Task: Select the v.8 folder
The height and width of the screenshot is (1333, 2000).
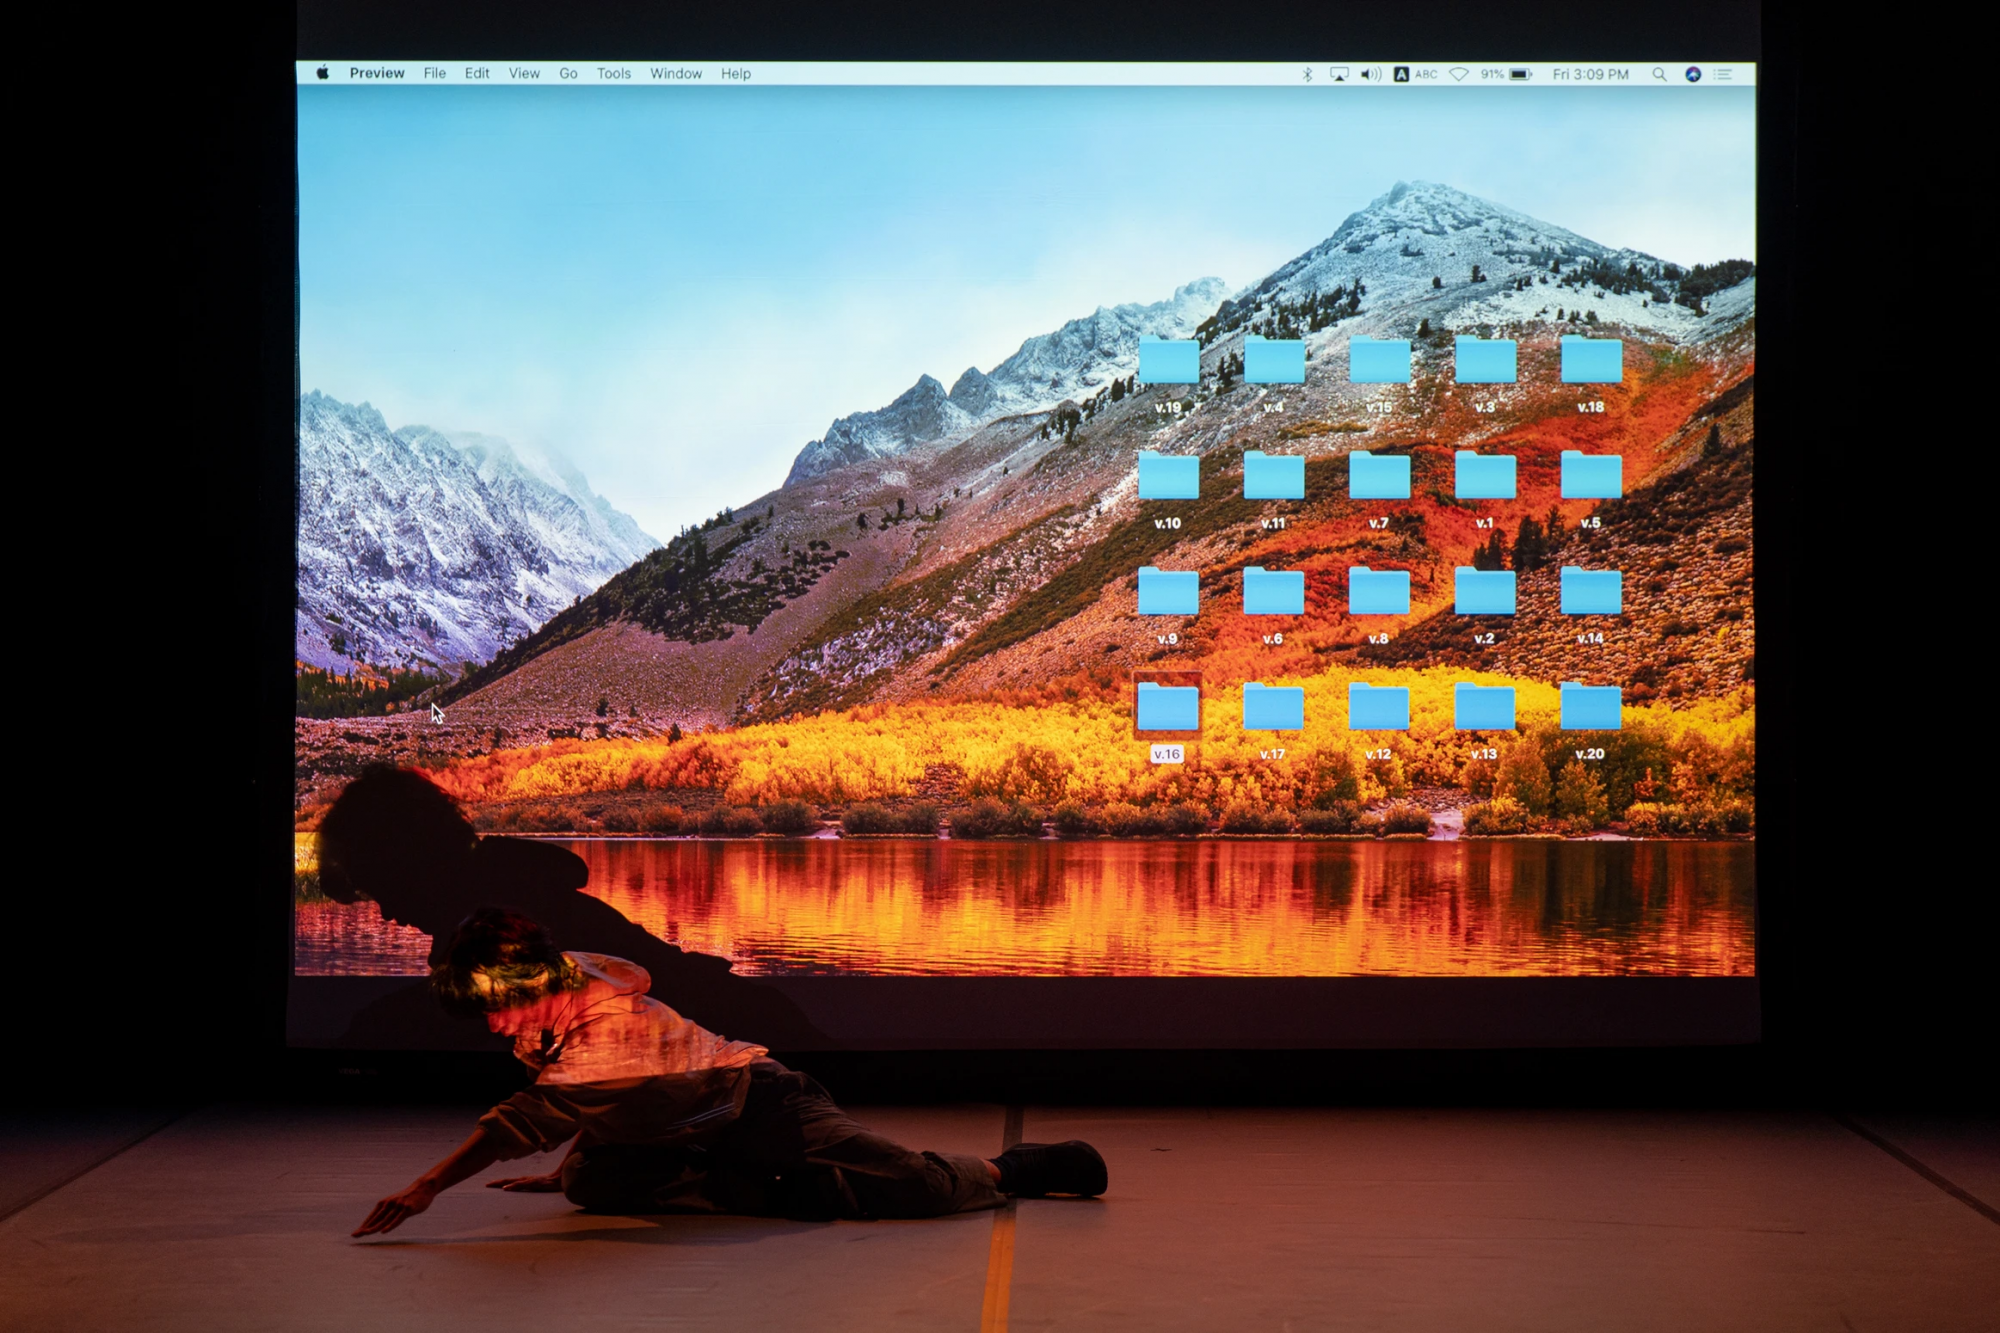Action: tap(1380, 592)
